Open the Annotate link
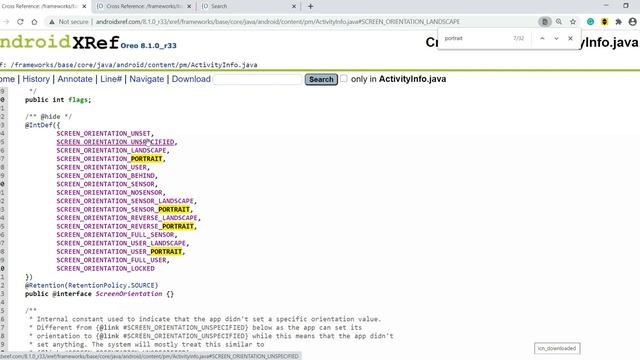The height and width of the screenshot is (360, 640). click(x=75, y=79)
